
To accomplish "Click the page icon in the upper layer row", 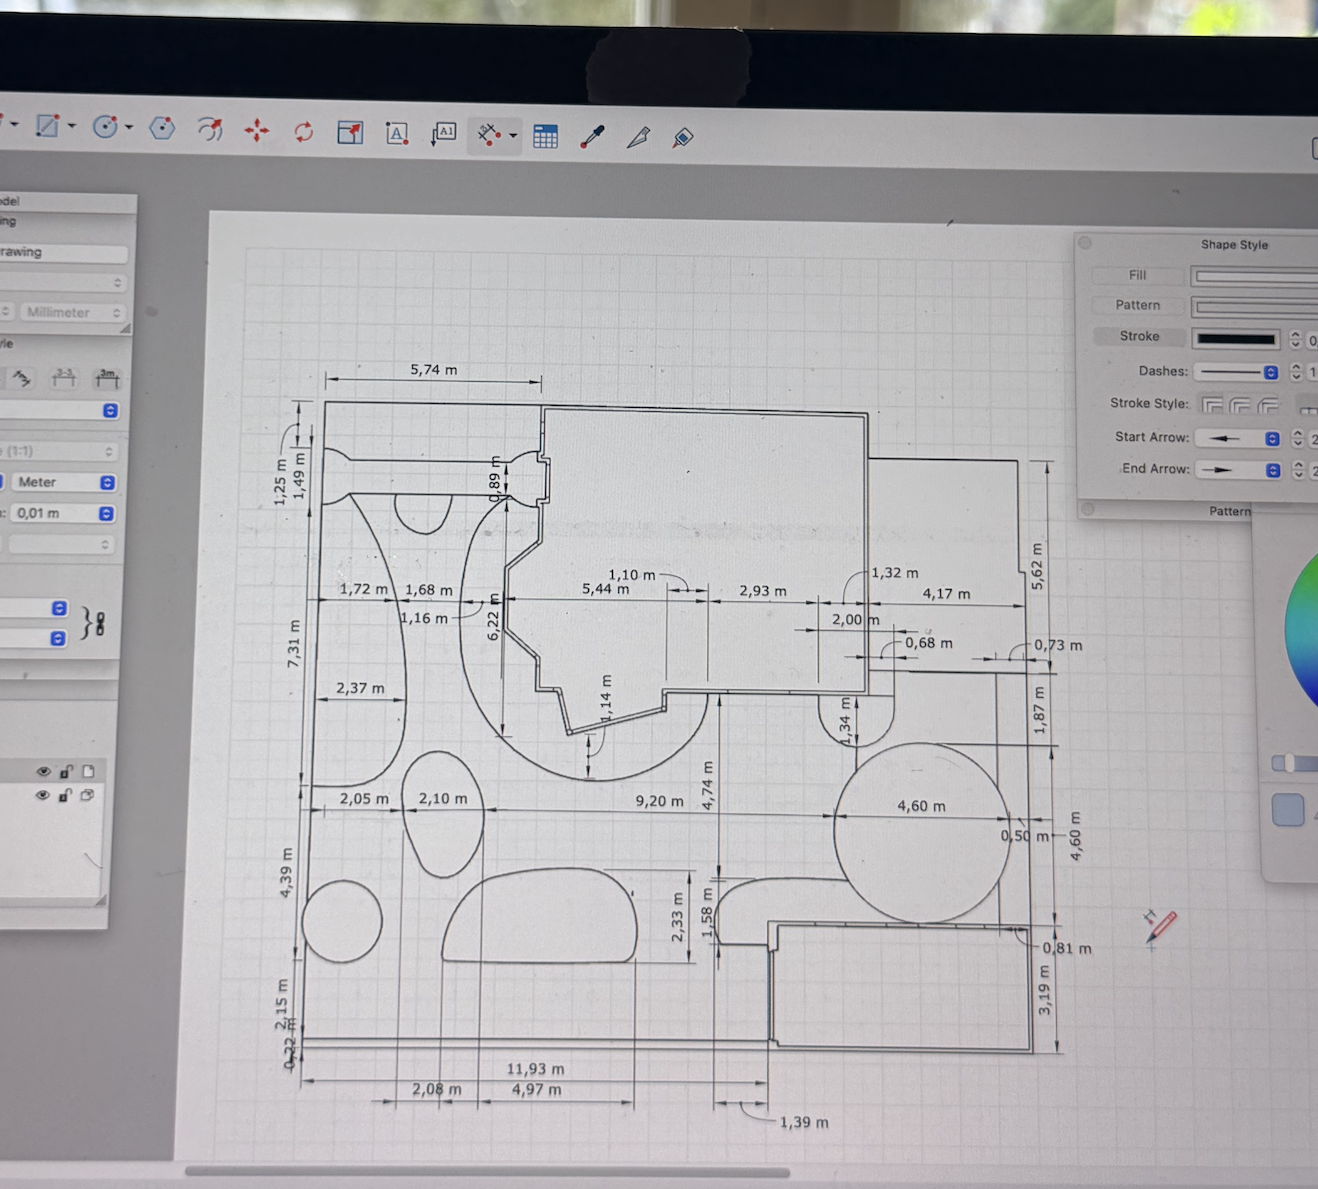I will [x=88, y=771].
